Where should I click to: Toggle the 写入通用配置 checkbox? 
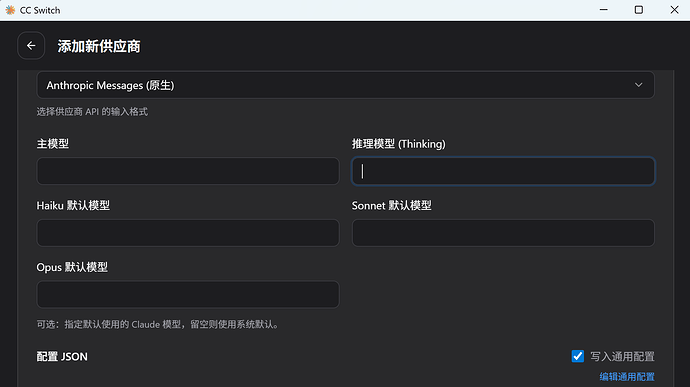(577, 356)
